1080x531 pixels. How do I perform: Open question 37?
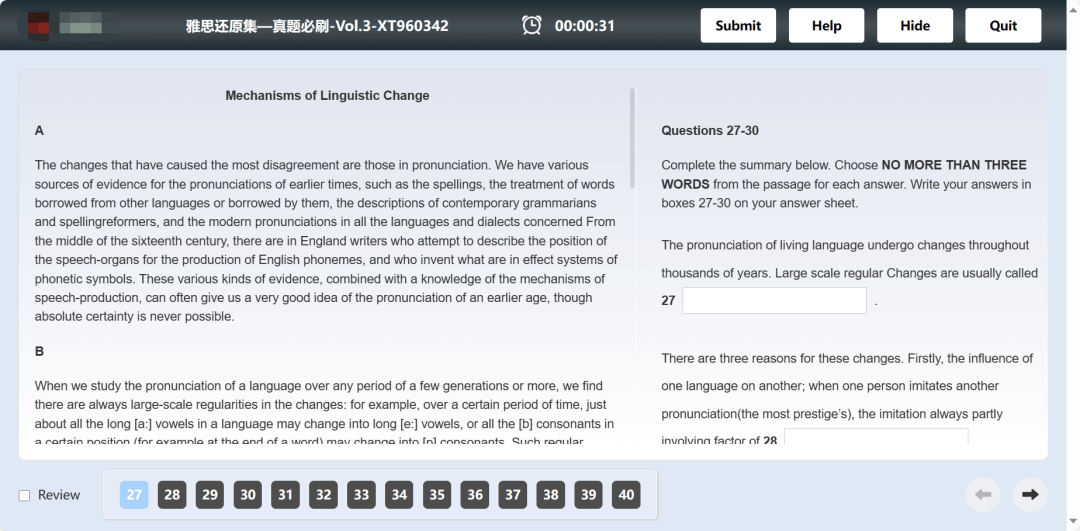point(513,494)
